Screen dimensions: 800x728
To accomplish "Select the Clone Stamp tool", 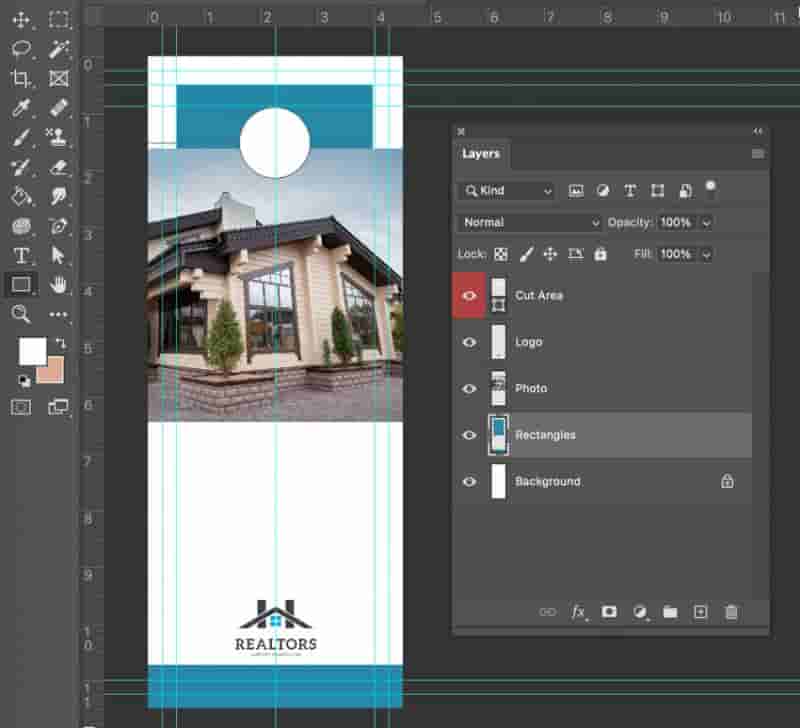I will click(x=58, y=138).
